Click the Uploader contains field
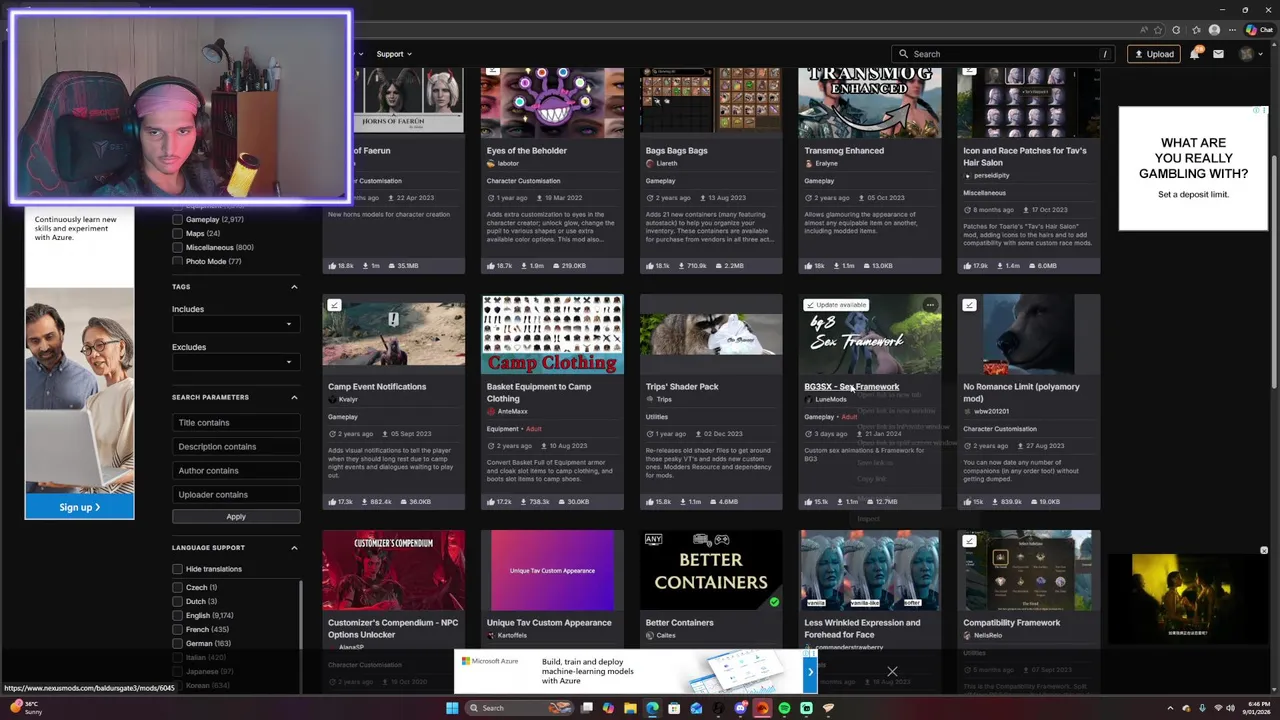Image resolution: width=1280 pixels, height=720 pixels. [x=236, y=495]
